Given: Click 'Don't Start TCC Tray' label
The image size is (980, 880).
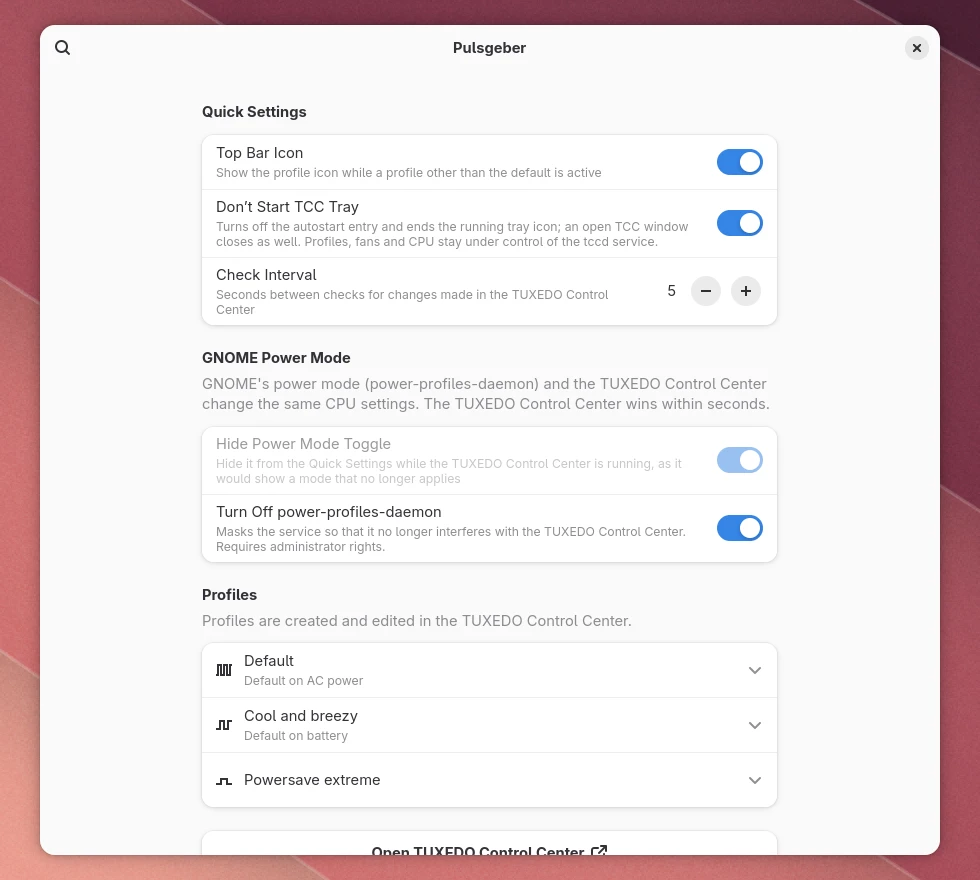Looking at the screenshot, I should (288, 207).
